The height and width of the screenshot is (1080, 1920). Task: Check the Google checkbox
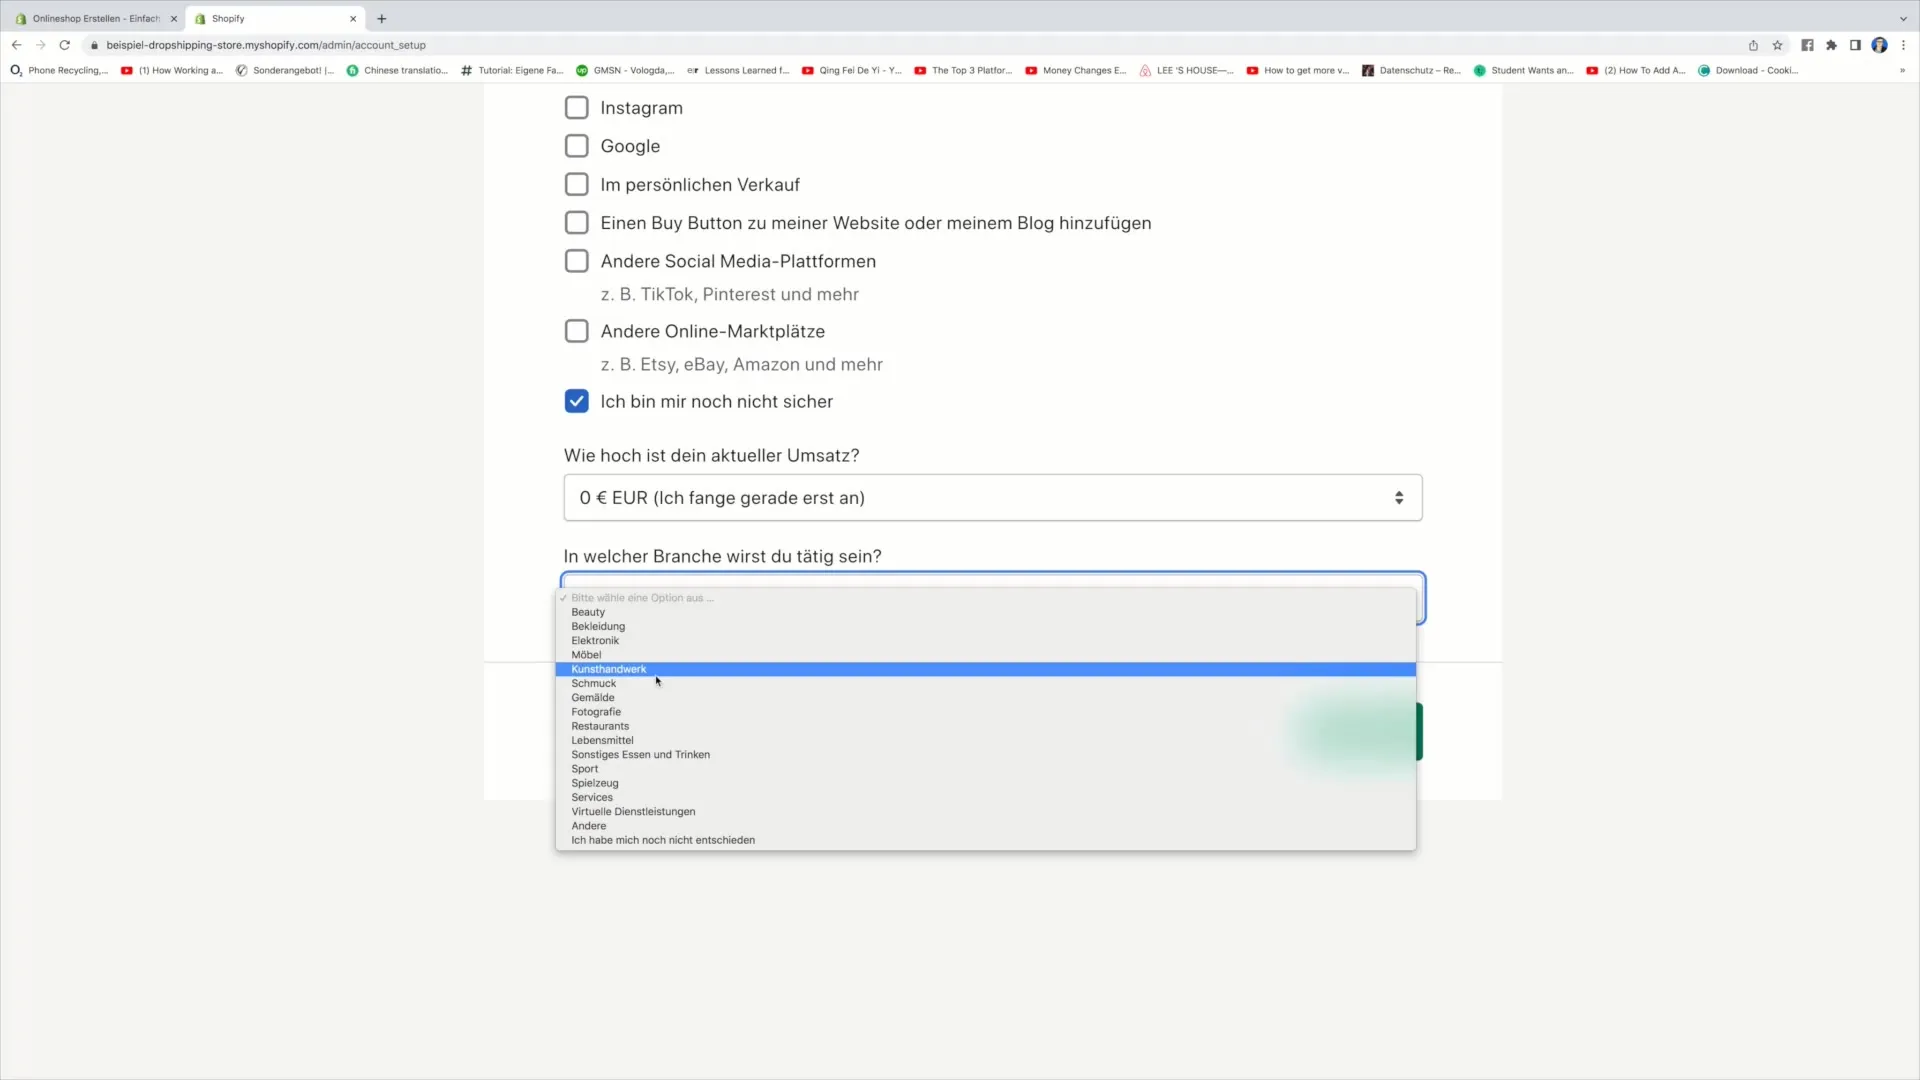point(577,146)
